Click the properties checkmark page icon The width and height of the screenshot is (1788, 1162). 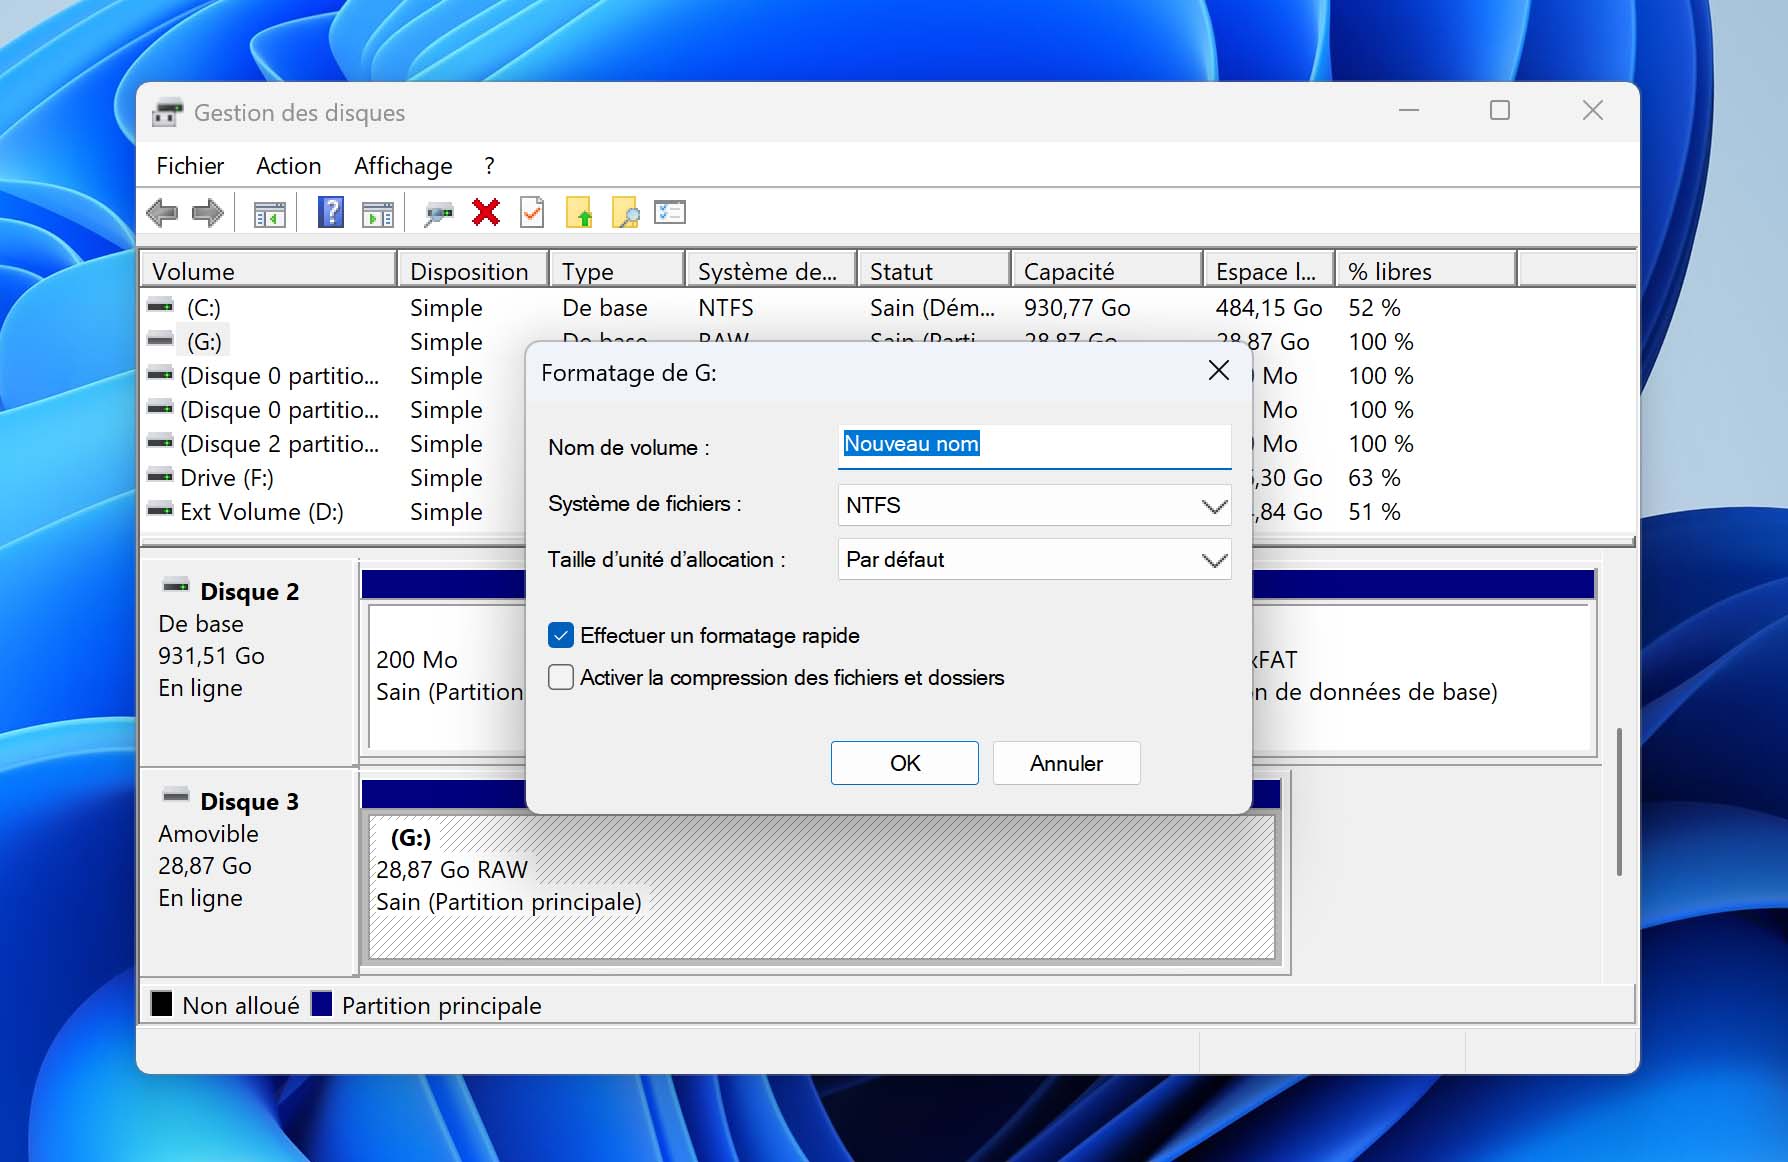coord(532,213)
